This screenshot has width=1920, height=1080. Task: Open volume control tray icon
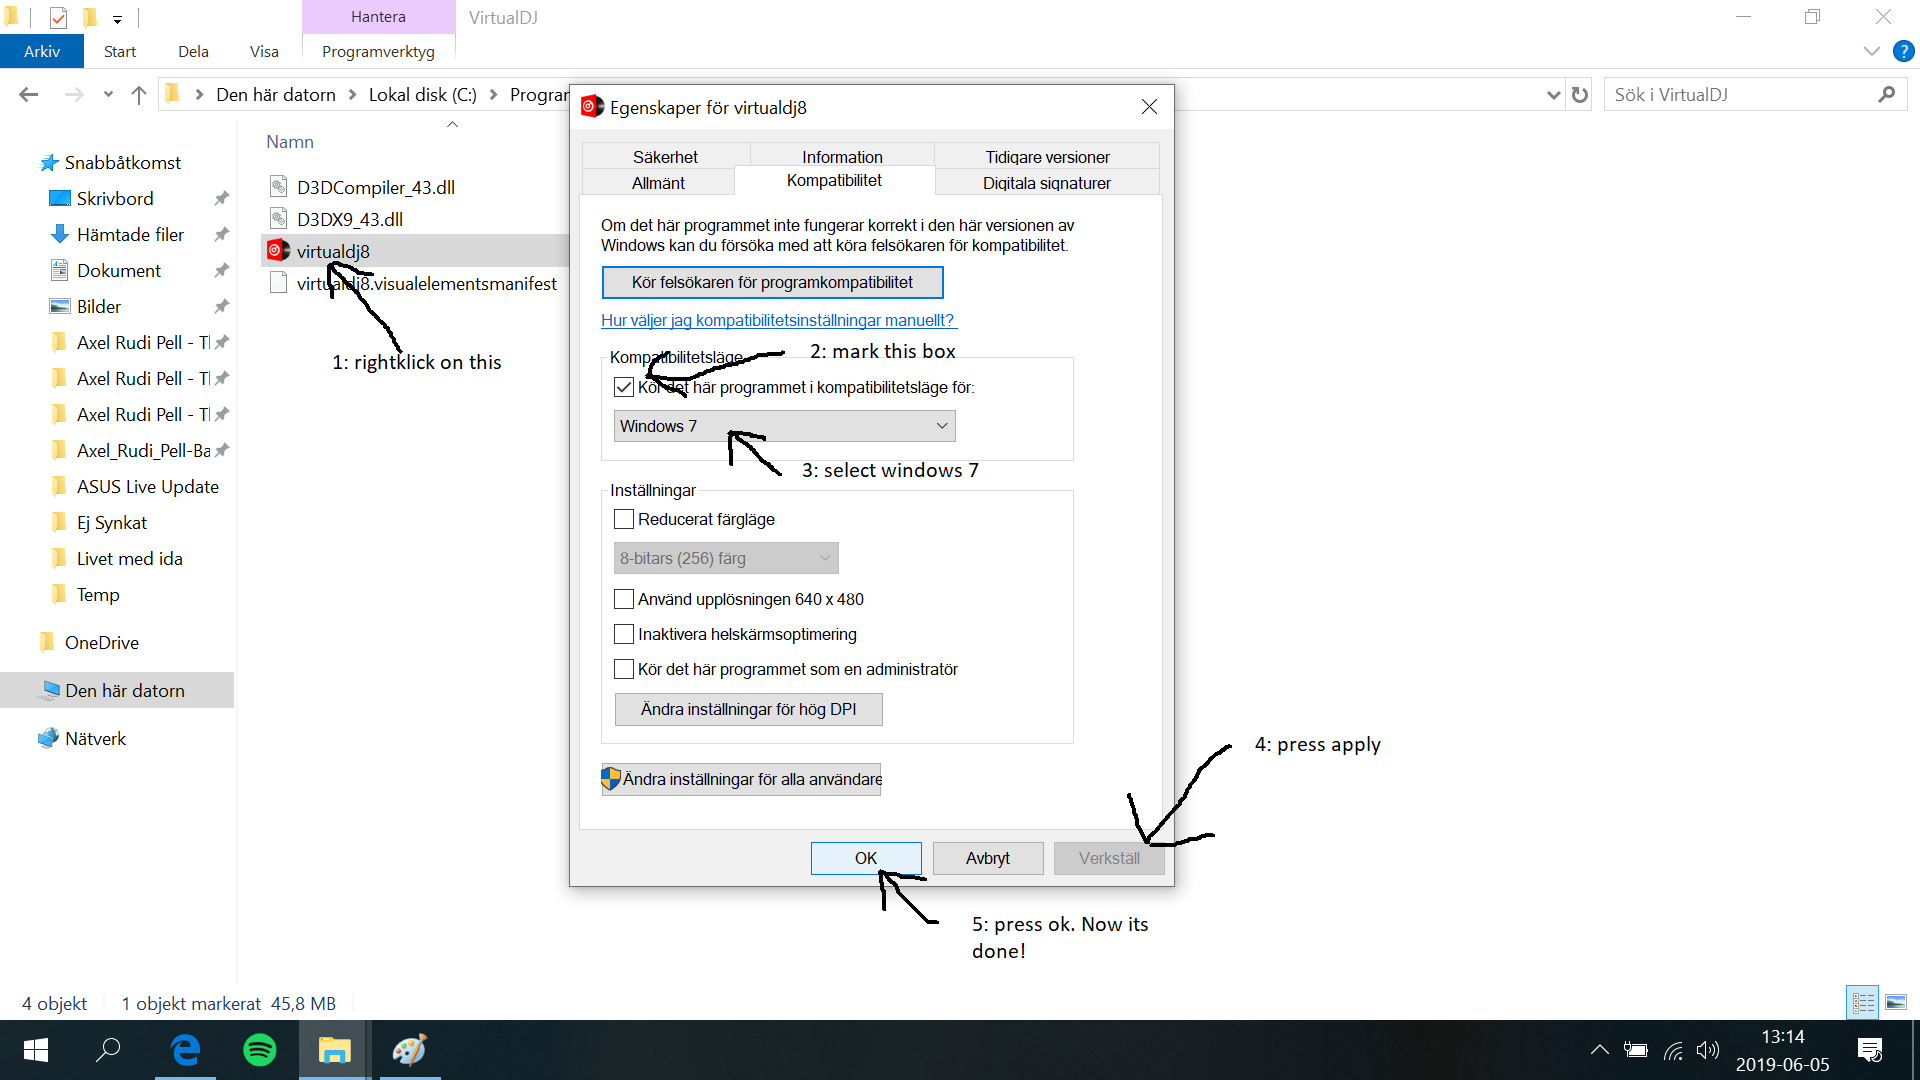[1708, 1050]
